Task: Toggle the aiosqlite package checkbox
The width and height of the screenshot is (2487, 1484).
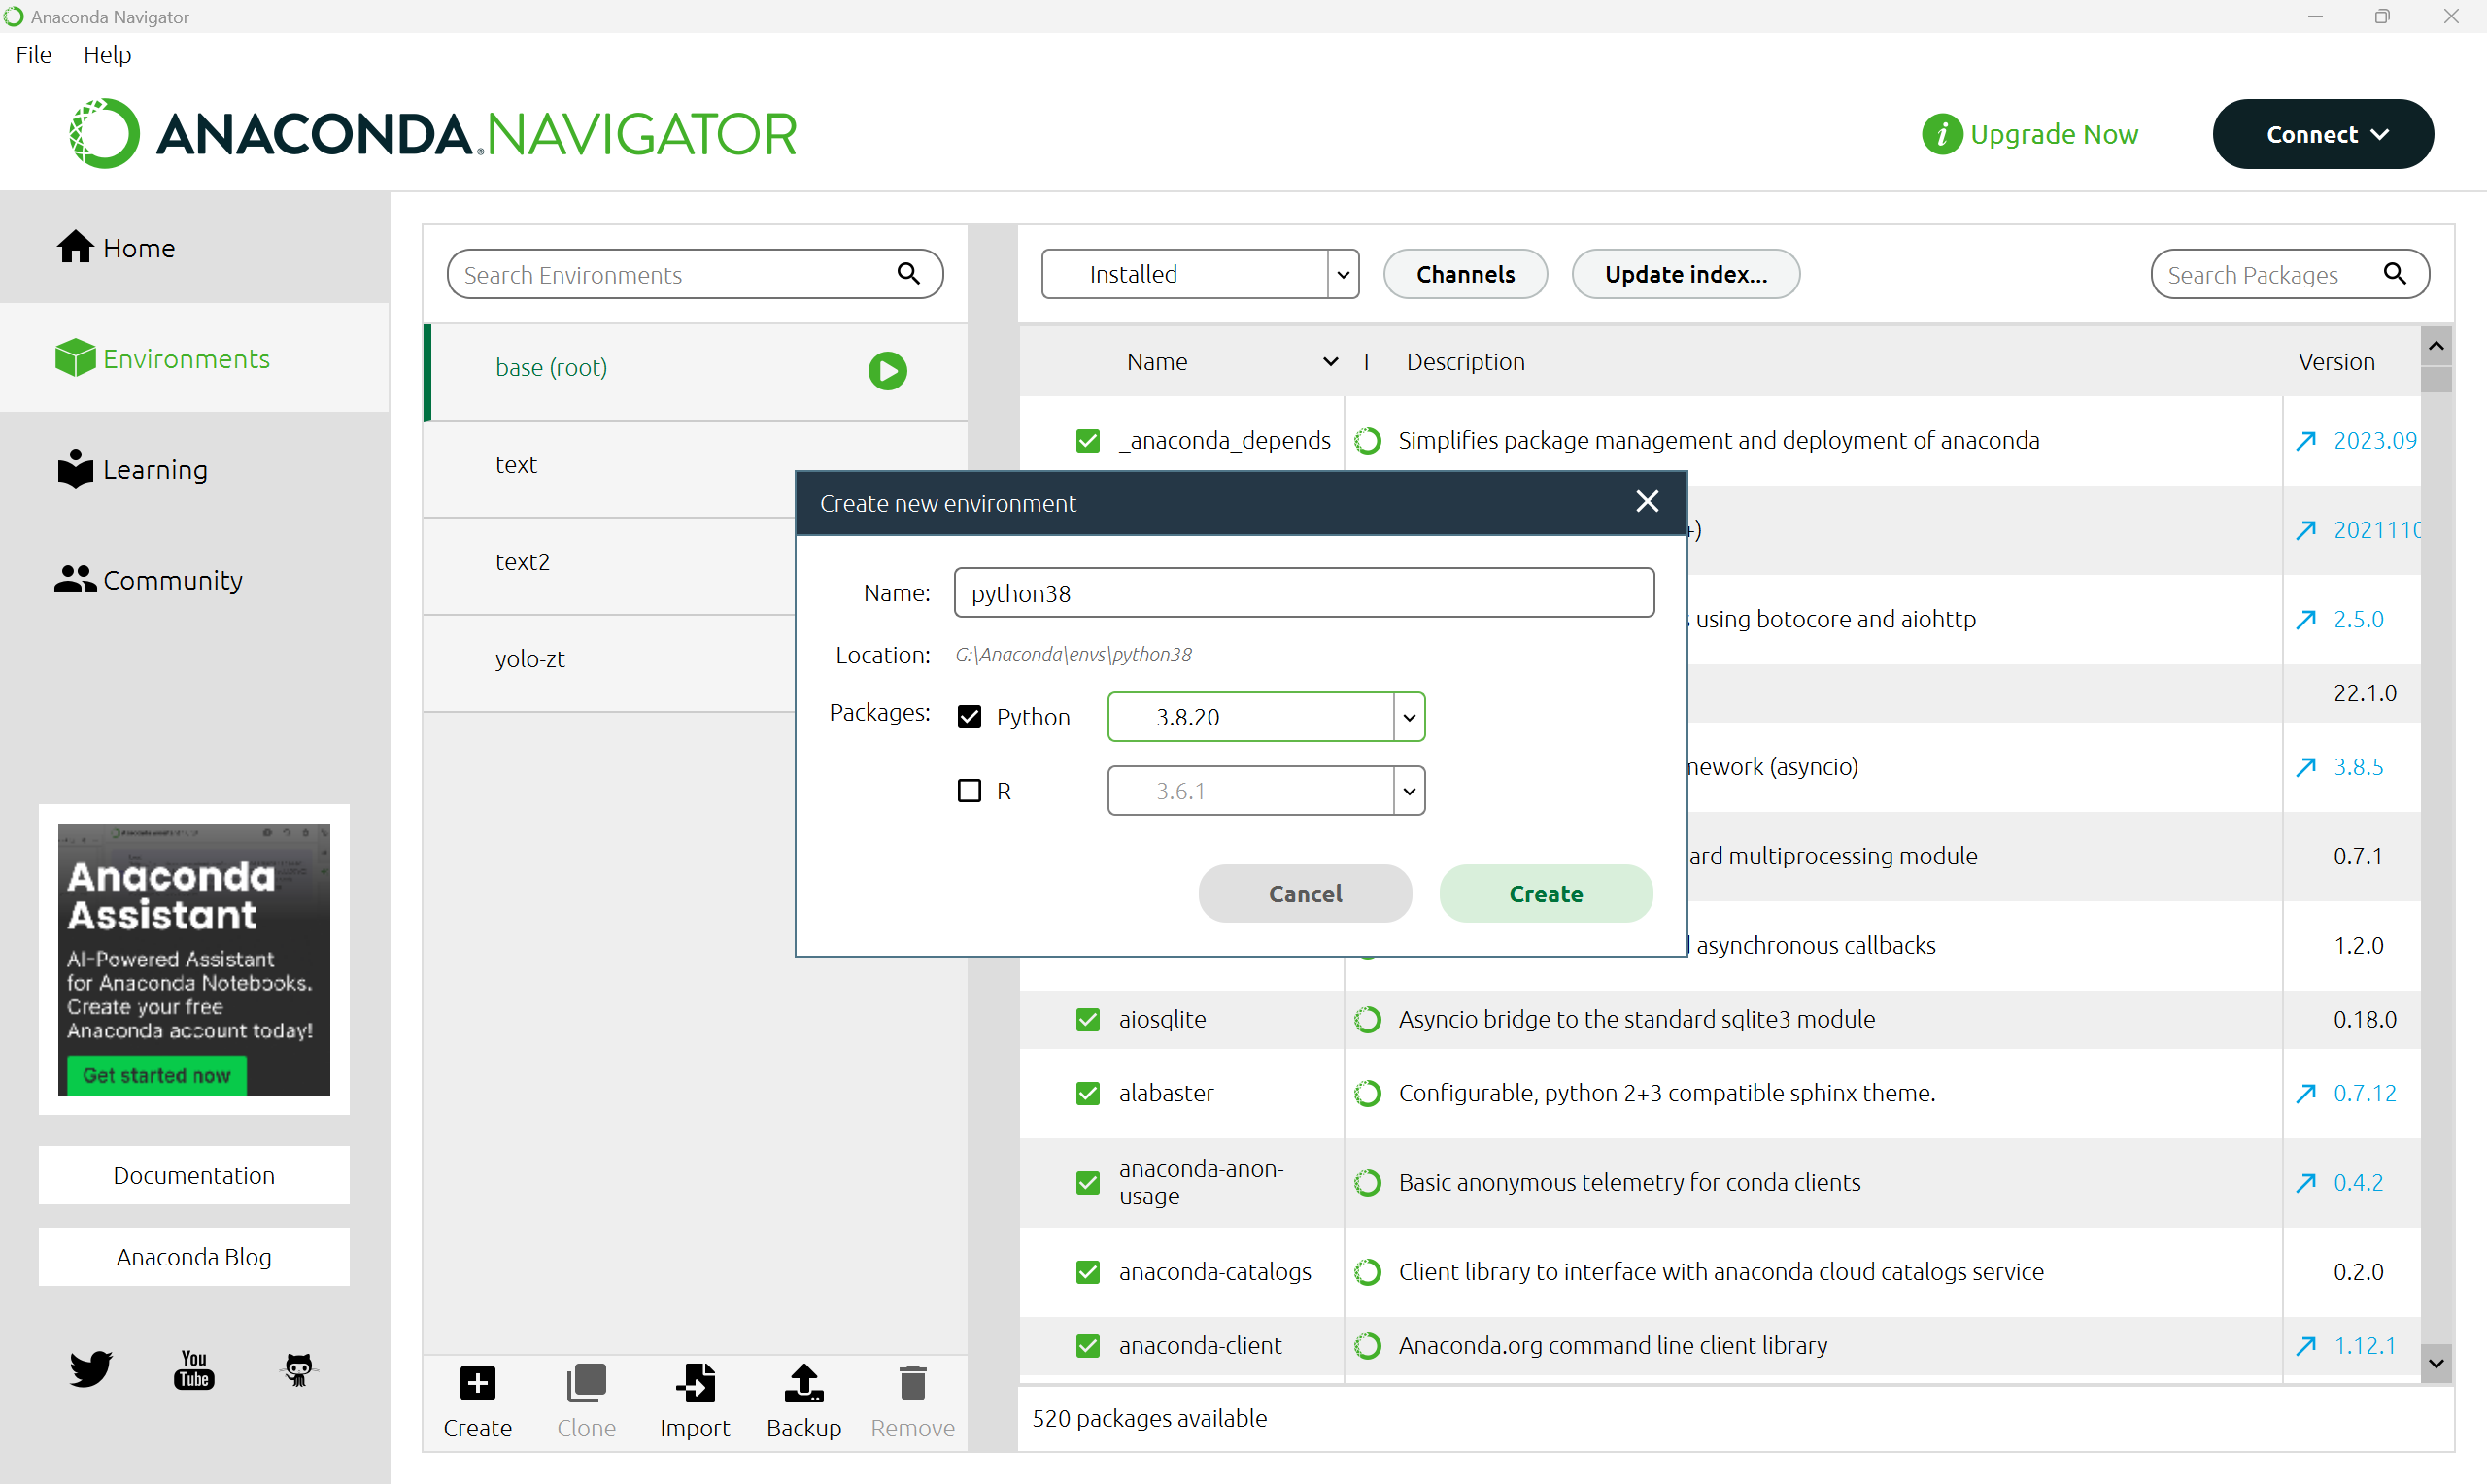Action: point(1087,1019)
